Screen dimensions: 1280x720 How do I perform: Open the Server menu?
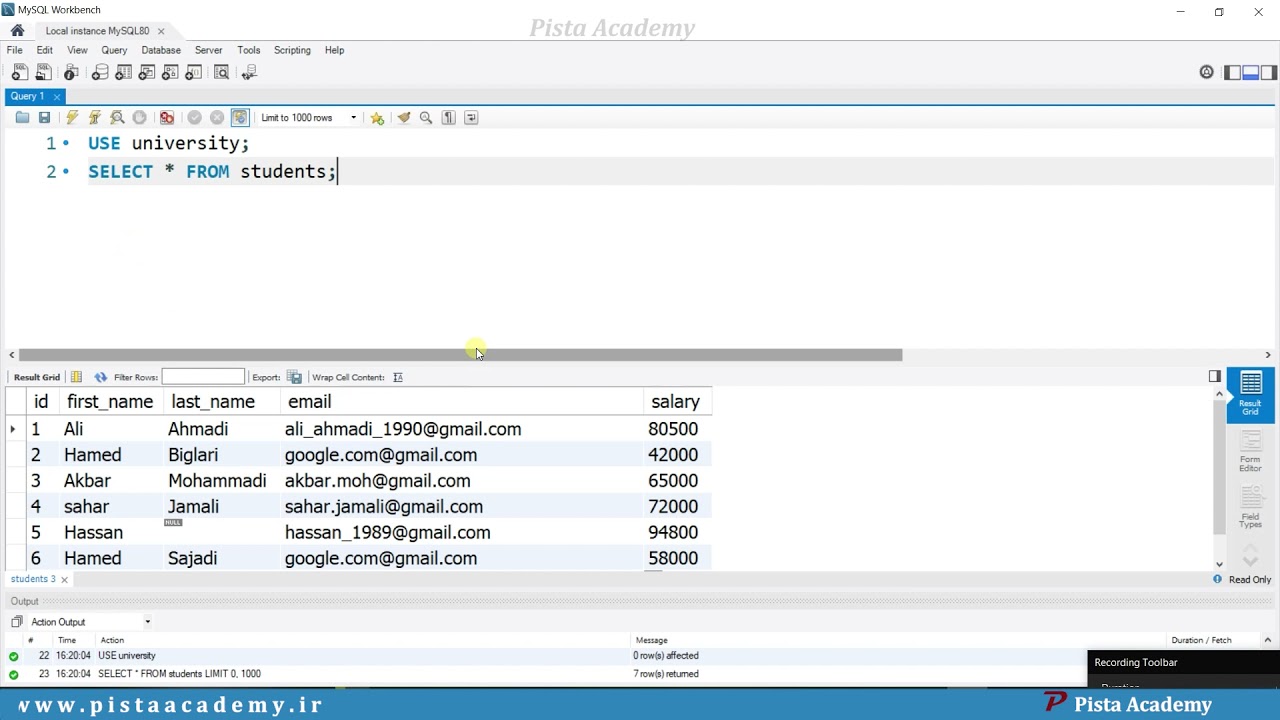coord(208,50)
